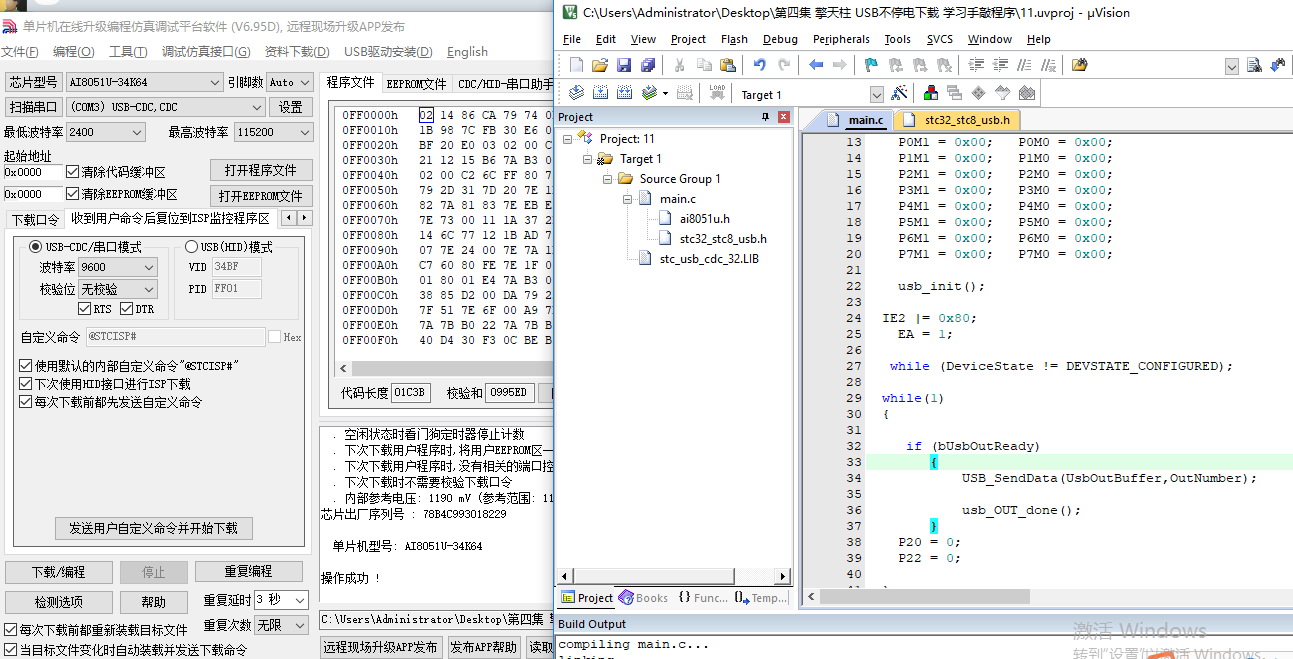Click the 检测选项 button
Screen dimensions: 1293x659
tap(58, 602)
